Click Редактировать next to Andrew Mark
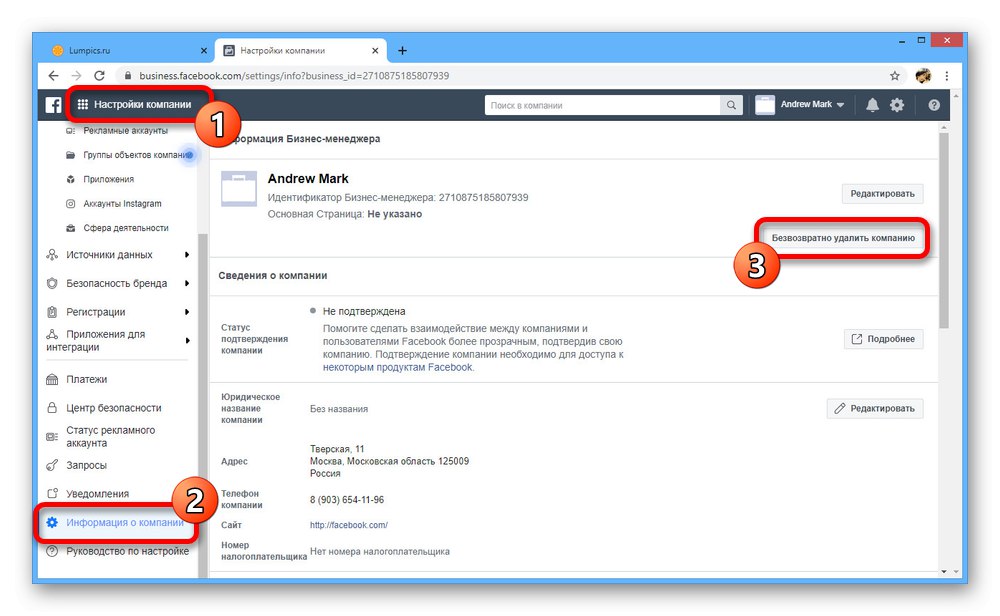This screenshot has height=616, width=1000. (x=882, y=194)
